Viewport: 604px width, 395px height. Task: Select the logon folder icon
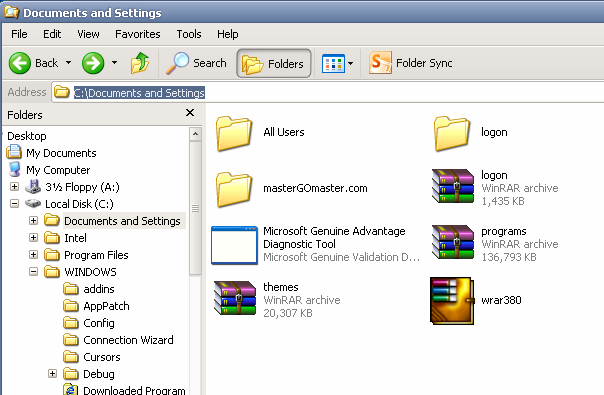point(451,133)
